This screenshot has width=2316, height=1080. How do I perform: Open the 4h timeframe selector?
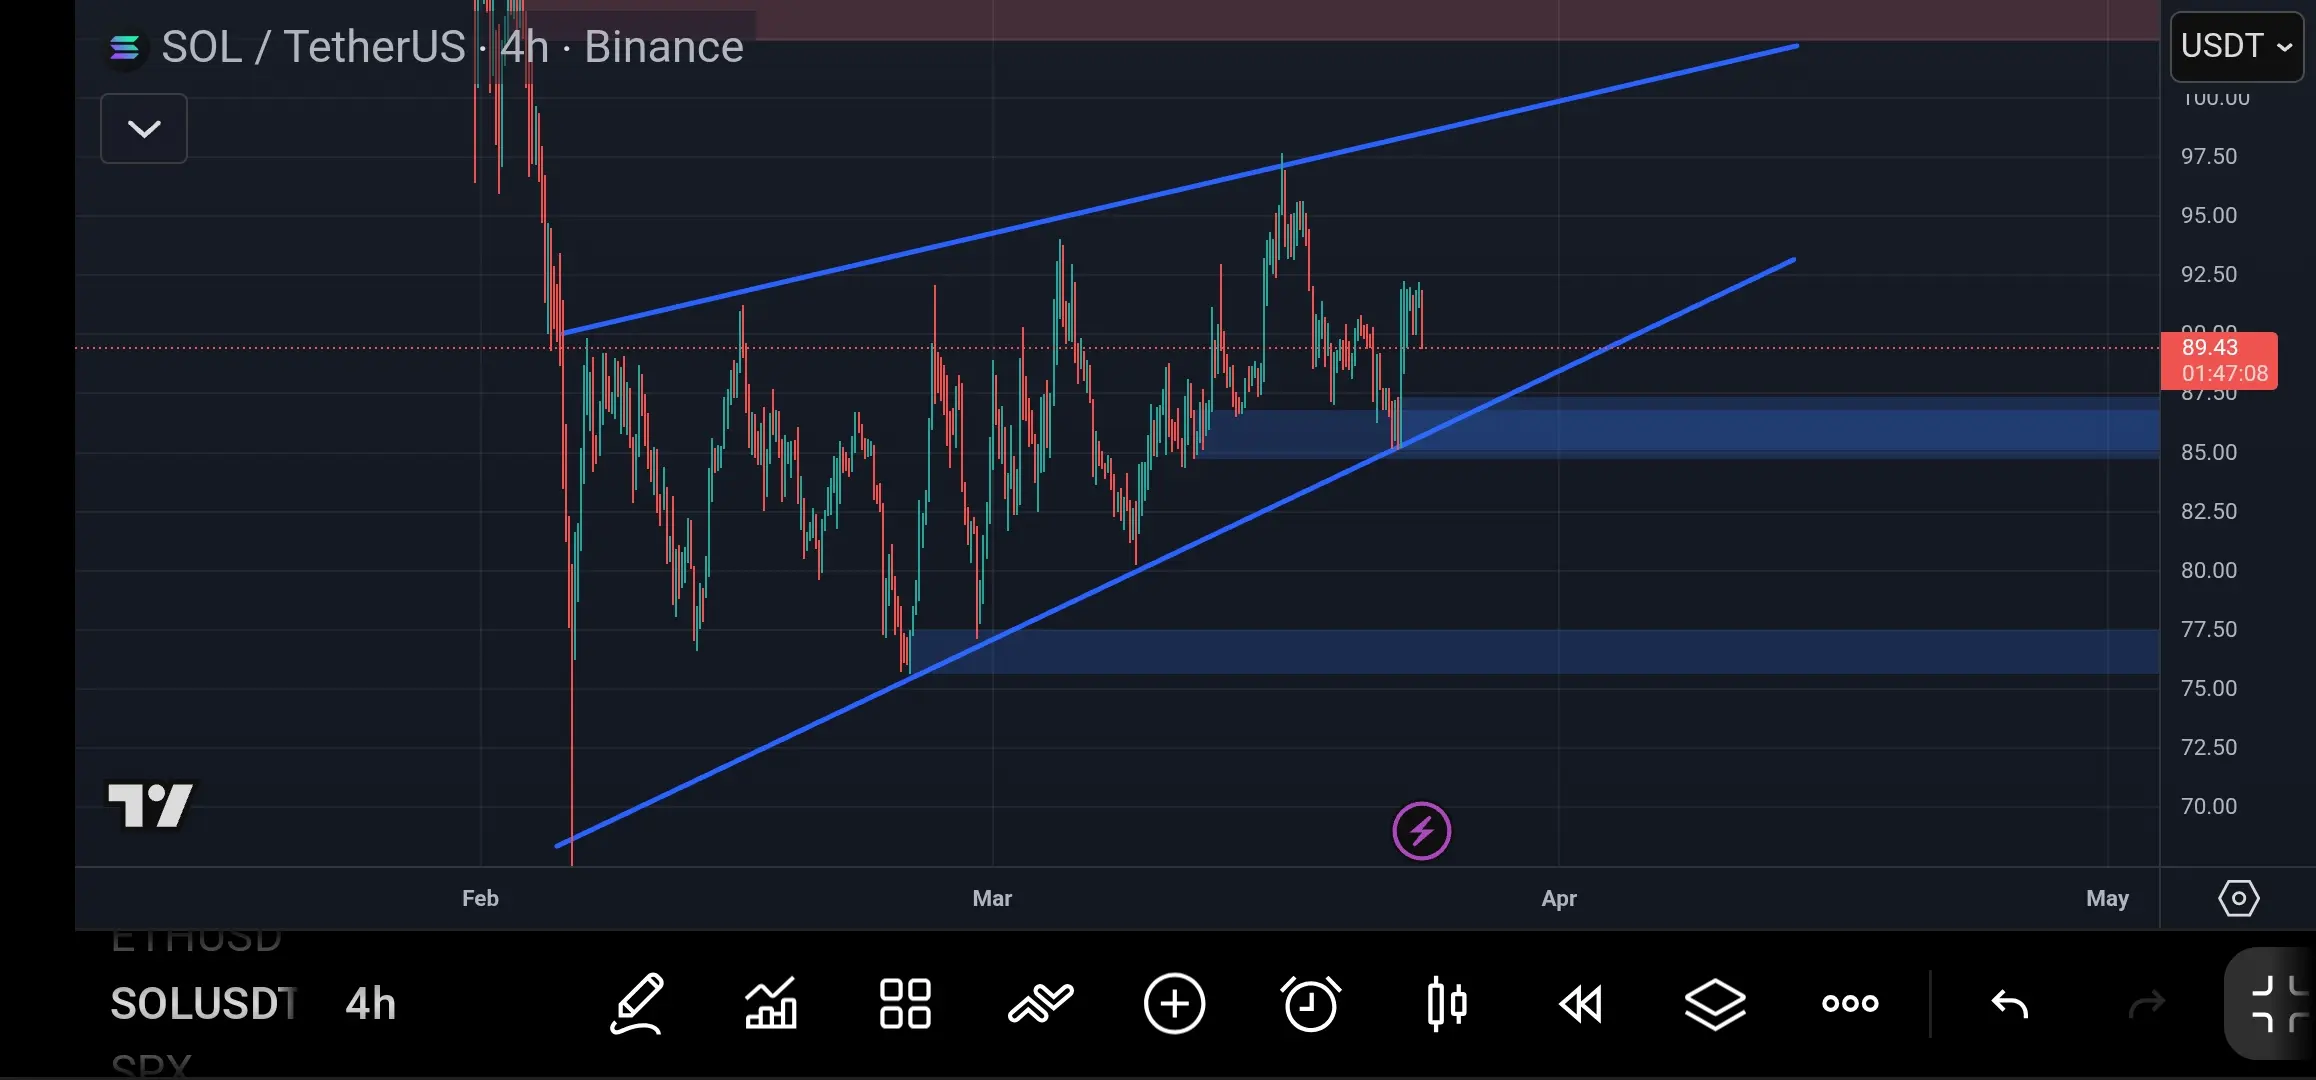click(370, 1003)
